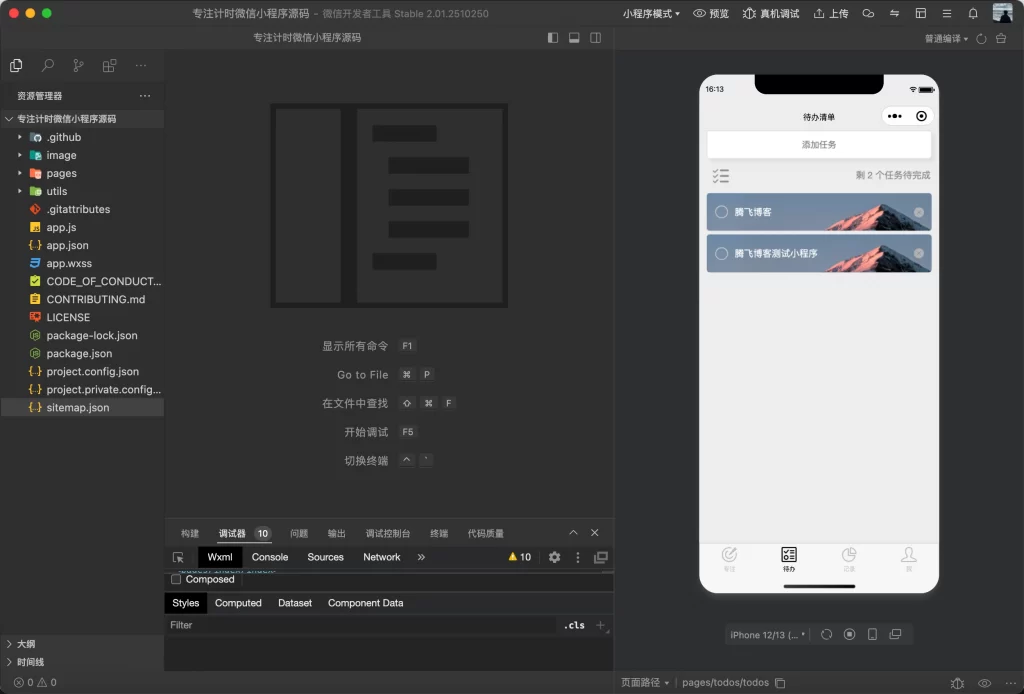Start 真机调试 remote debugging
Viewport: 1024px width, 694px height.
click(x=769, y=13)
